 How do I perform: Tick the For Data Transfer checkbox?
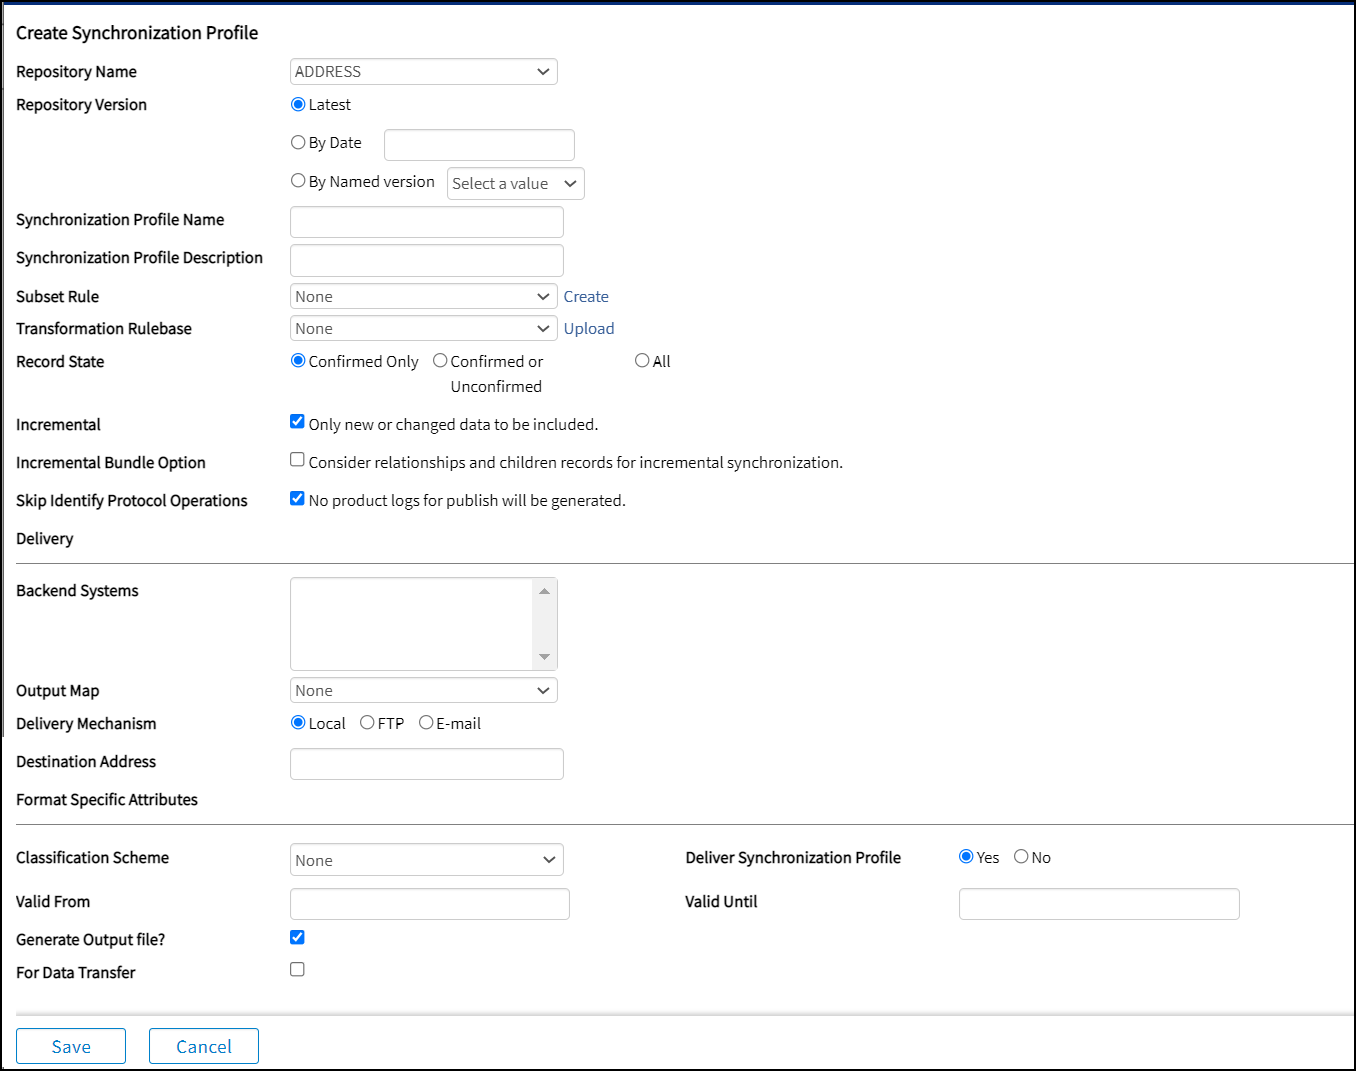click(297, 970)
